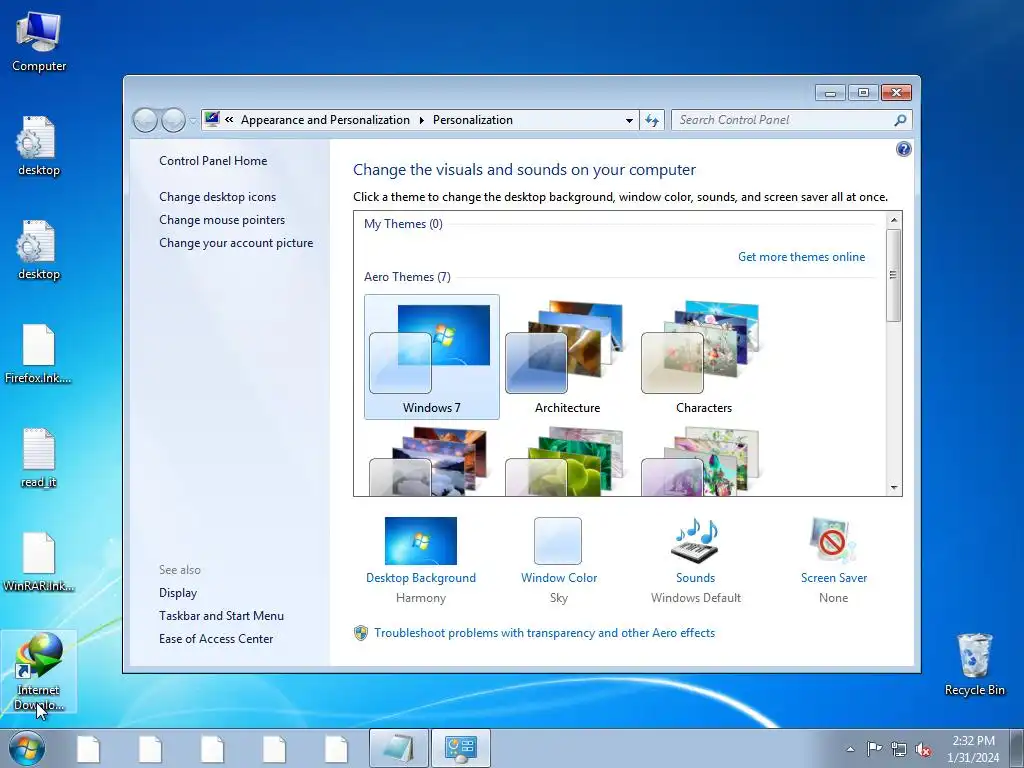The width and height of the screenshot is (1024, 768).
Task: Expand the address bar history dropdown
Action: (629, 120)
